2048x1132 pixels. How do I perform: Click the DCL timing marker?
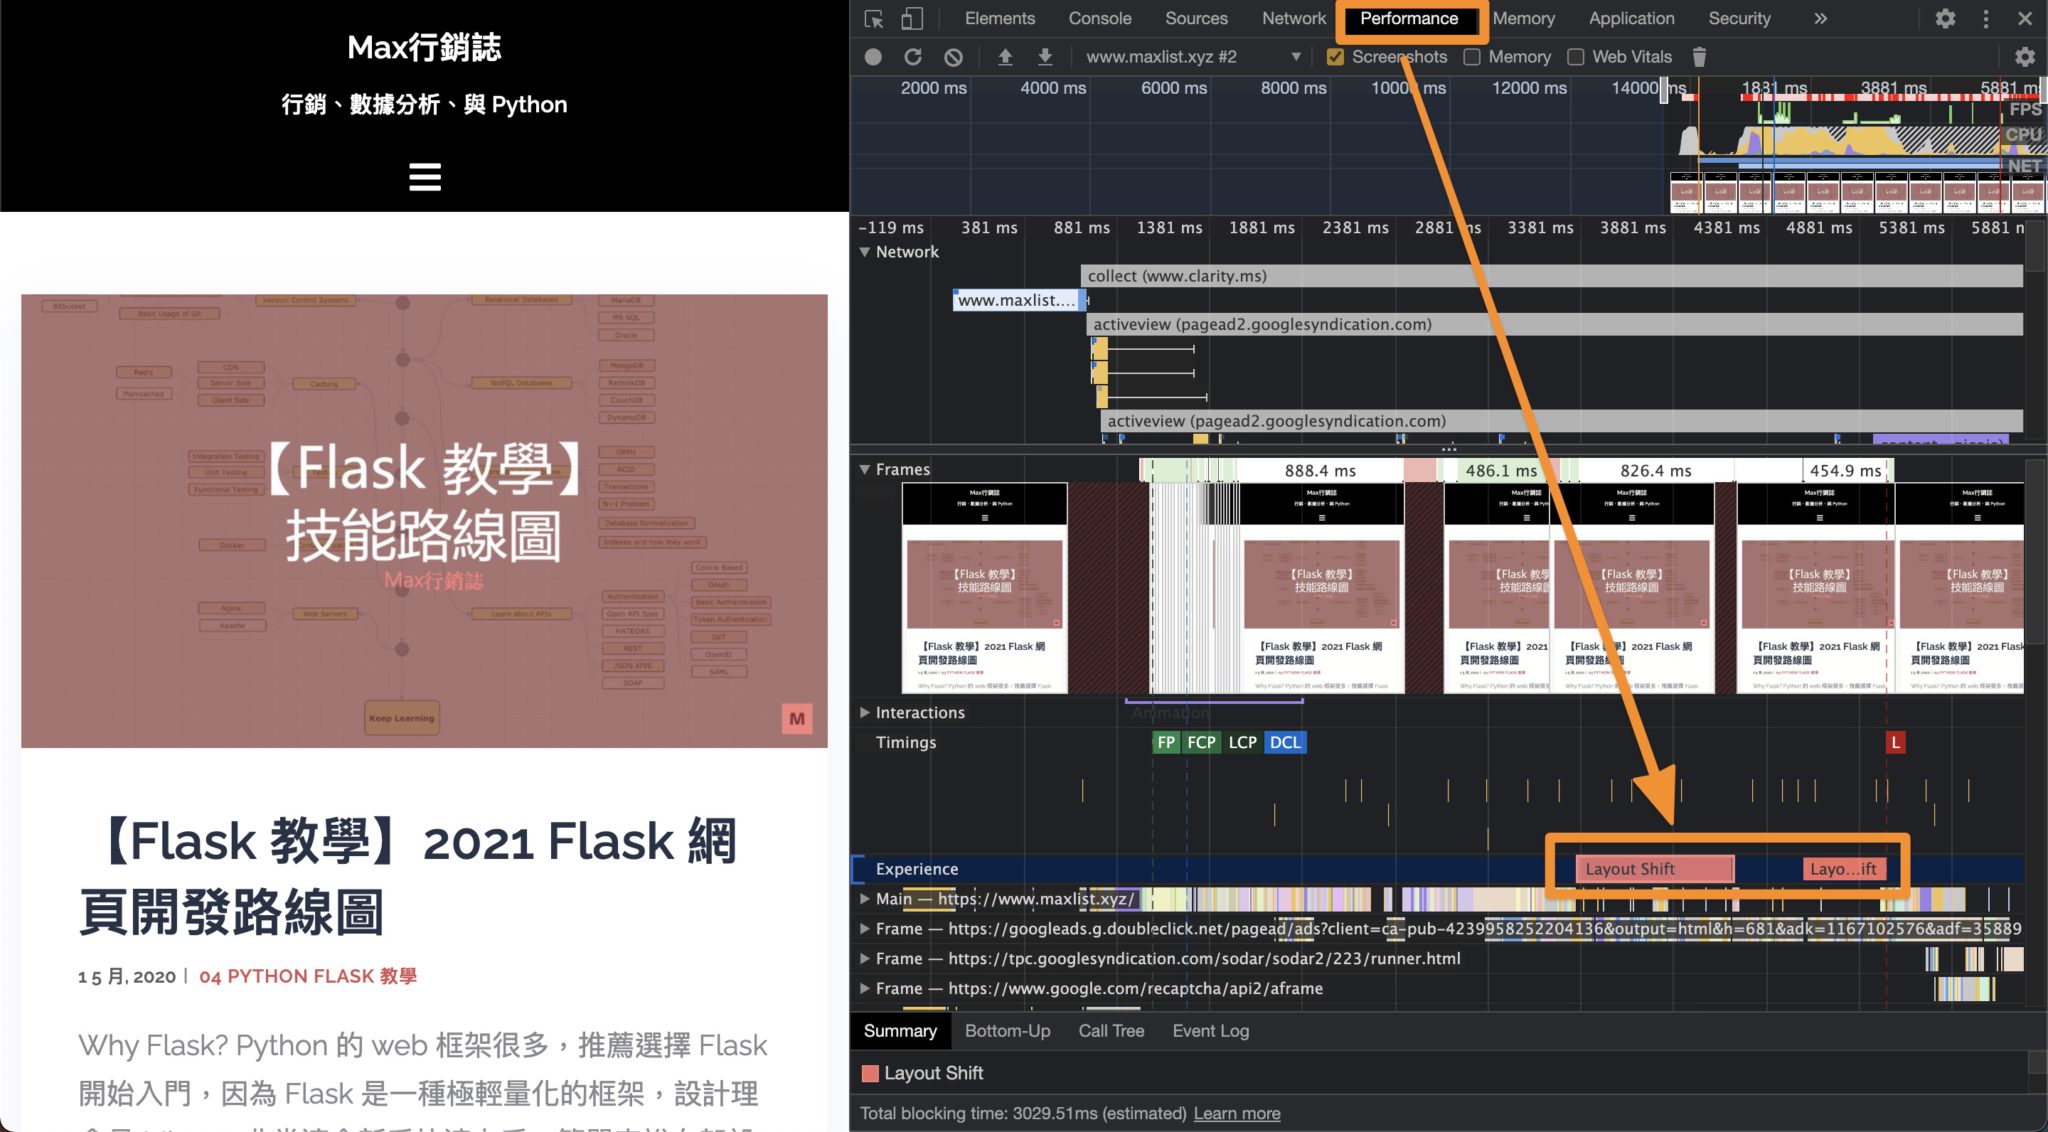[1285, 742]
